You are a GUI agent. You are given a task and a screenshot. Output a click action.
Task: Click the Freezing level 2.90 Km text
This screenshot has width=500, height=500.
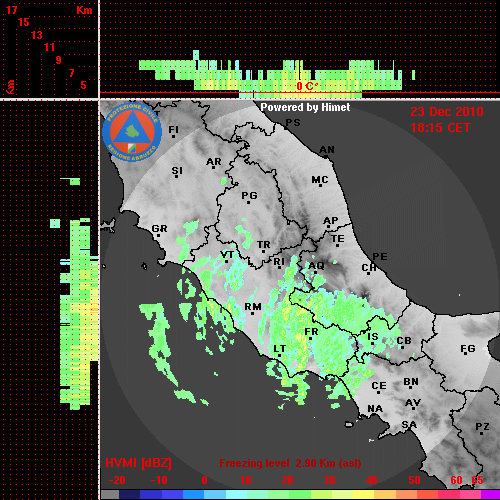(x=290, y=463)
